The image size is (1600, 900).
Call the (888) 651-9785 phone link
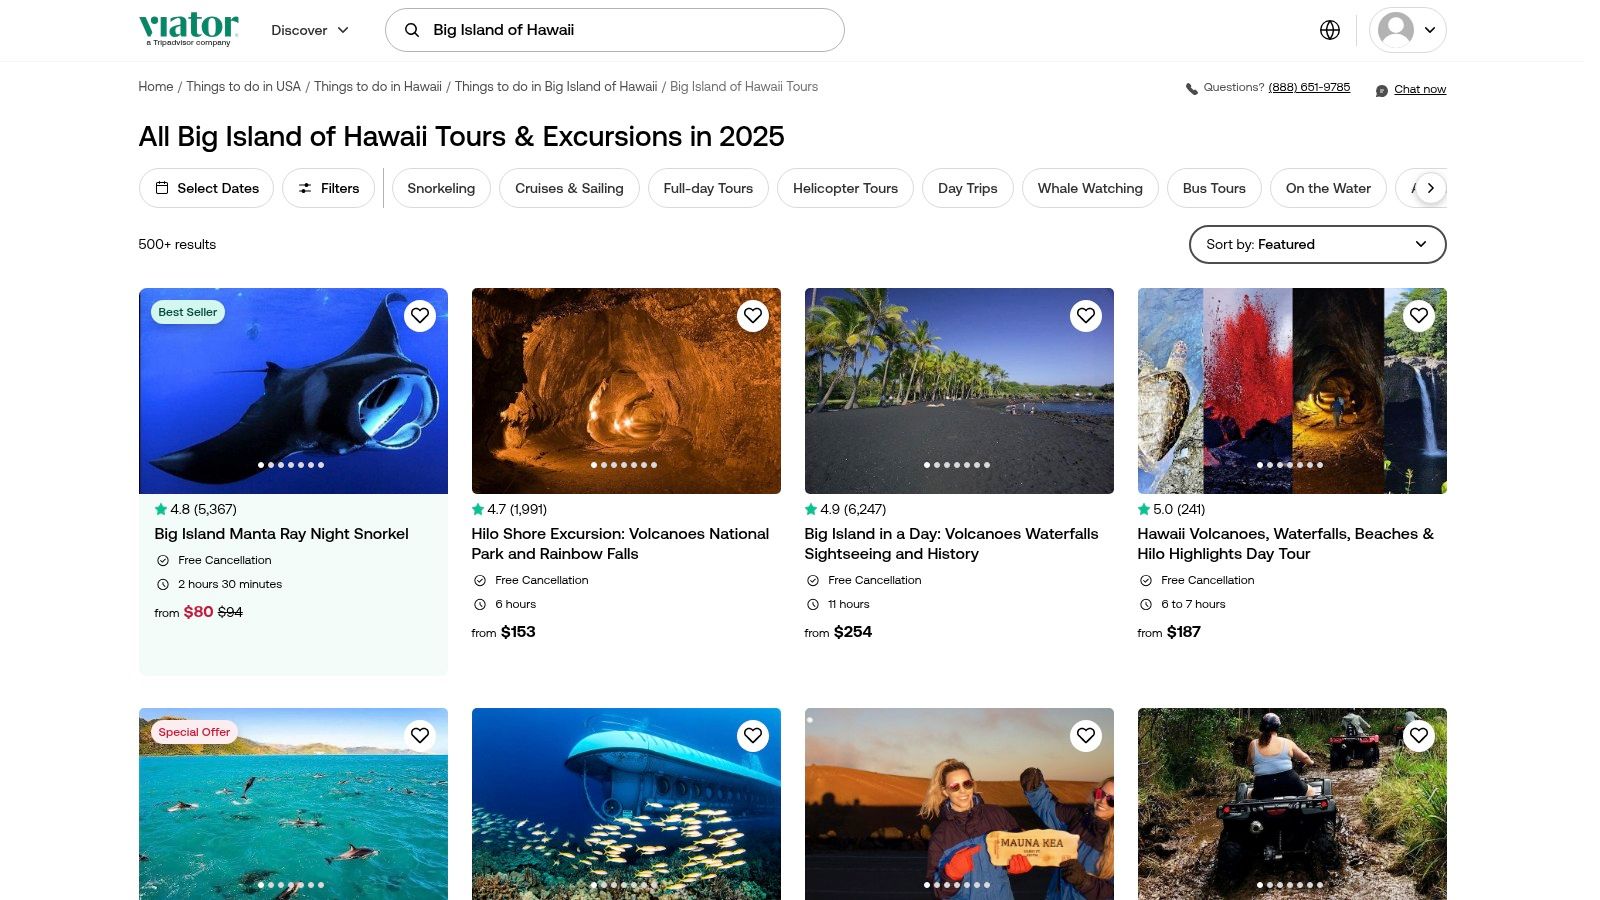(1309, 88)
